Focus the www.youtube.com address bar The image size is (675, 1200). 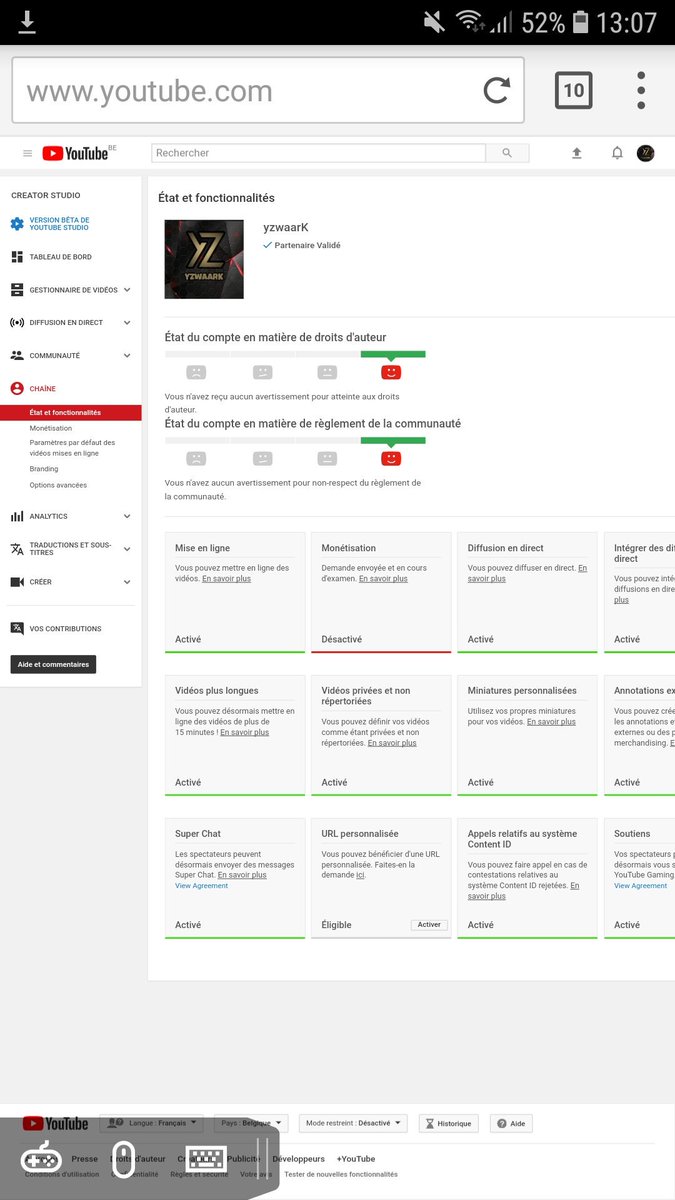pos(268,91)
